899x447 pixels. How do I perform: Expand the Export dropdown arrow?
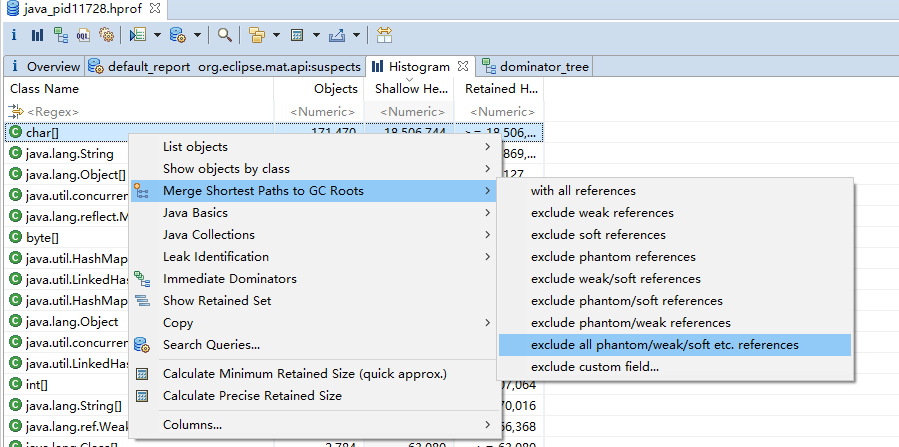coord(356,36)
